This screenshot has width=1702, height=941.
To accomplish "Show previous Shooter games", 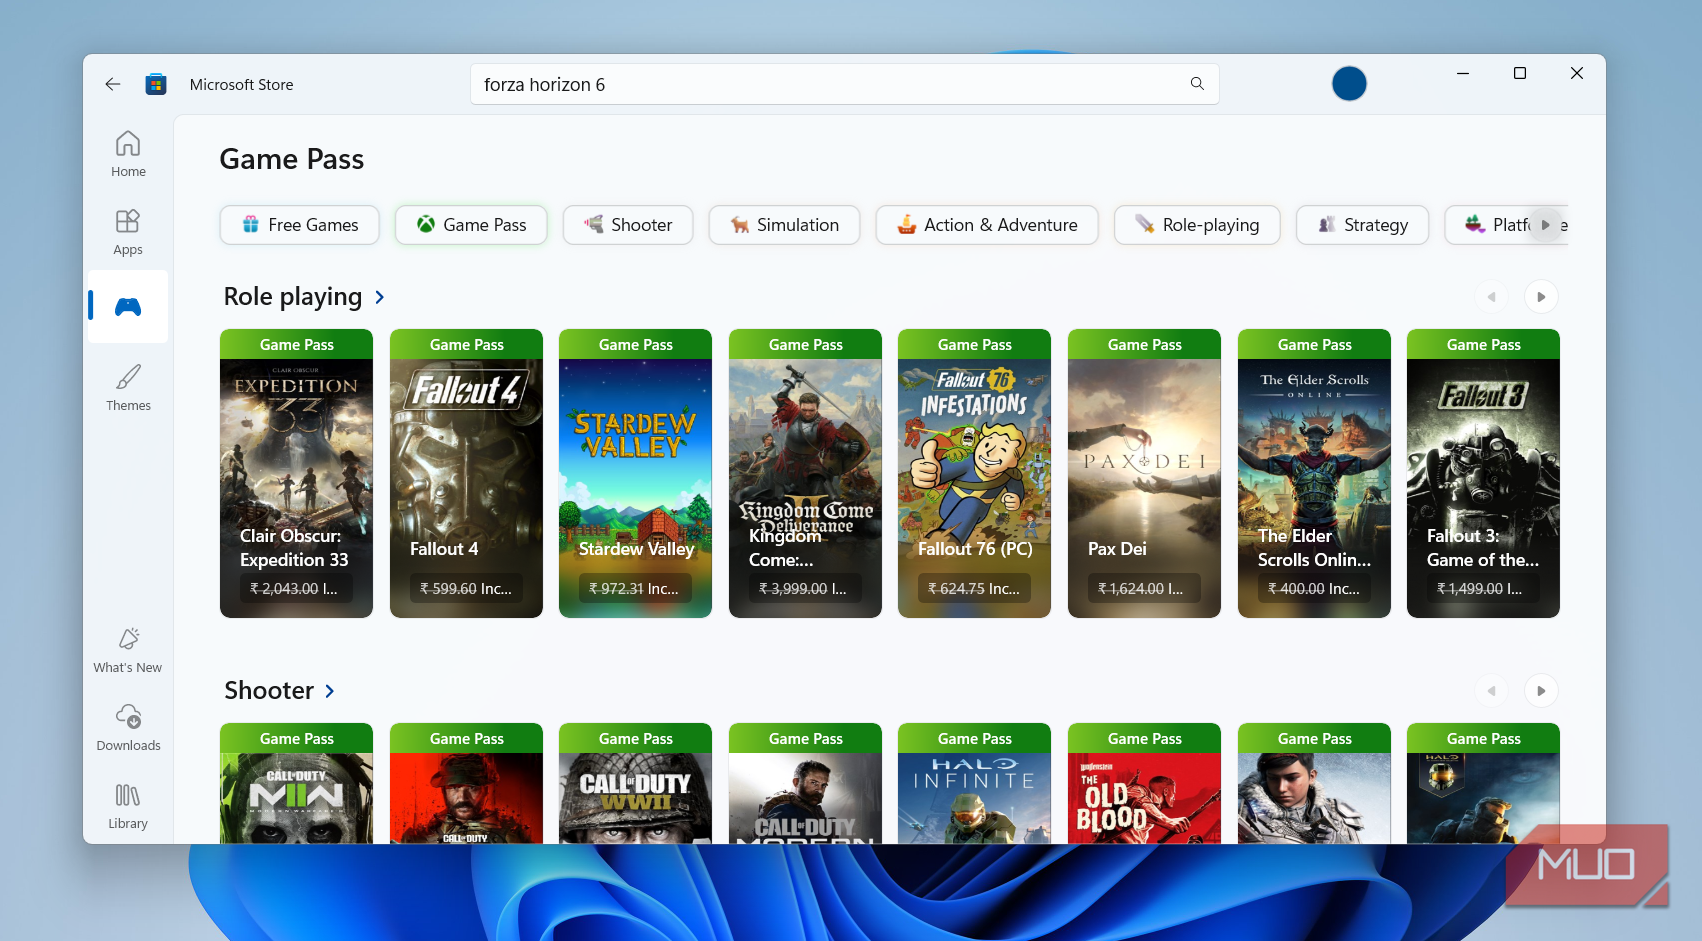I will click(x=1491, y=691).
